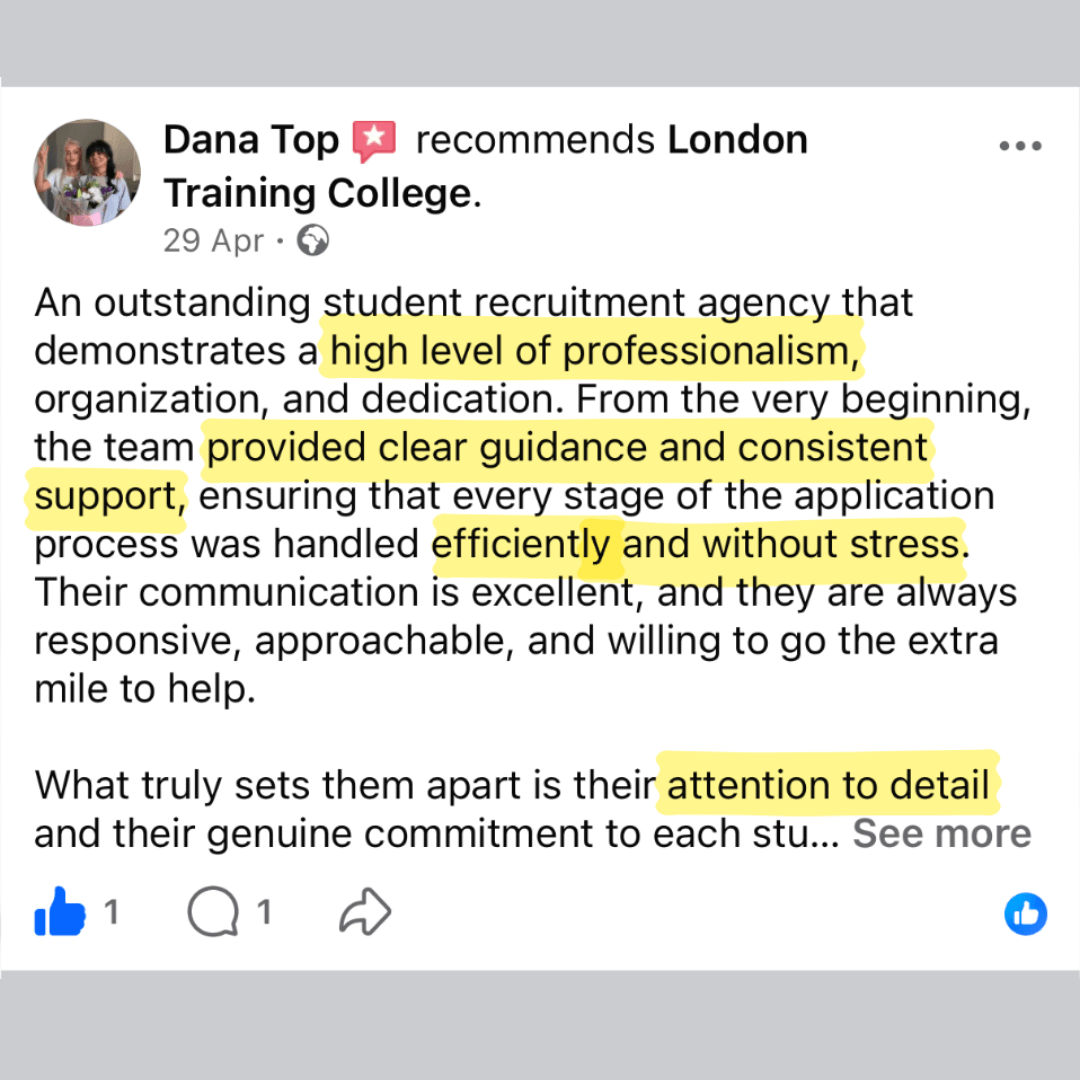Open Dana Top's profile picture

(87, 172)
